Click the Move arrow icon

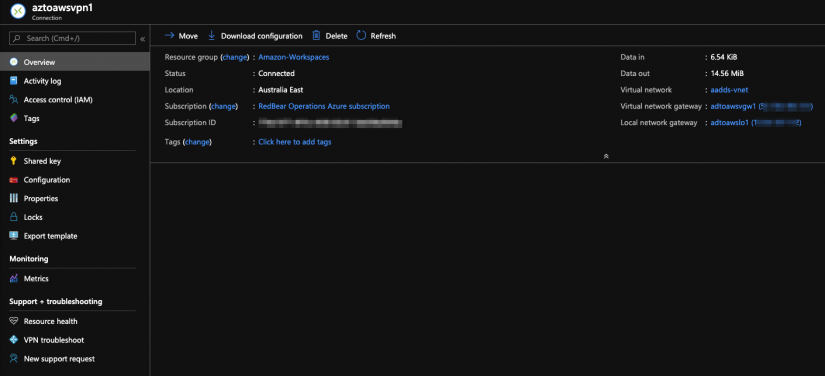click(169, 36)
